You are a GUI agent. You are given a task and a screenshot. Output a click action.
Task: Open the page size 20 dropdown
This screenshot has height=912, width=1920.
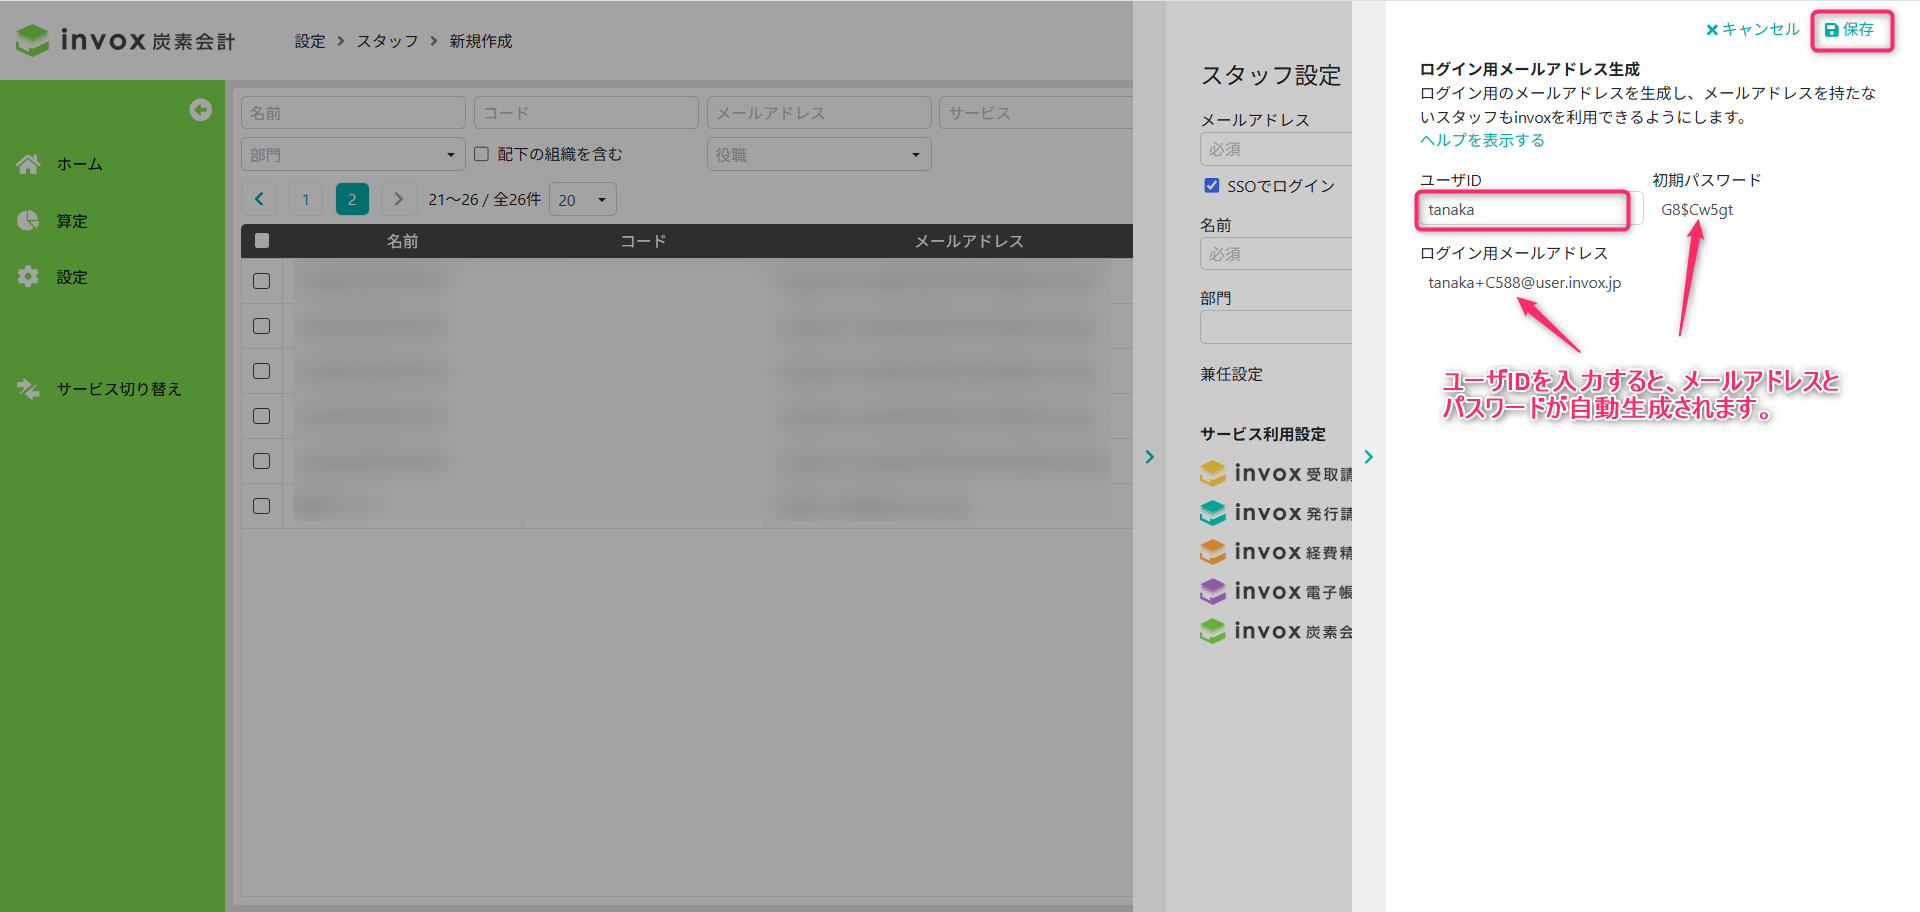click(x=582, y=199)
